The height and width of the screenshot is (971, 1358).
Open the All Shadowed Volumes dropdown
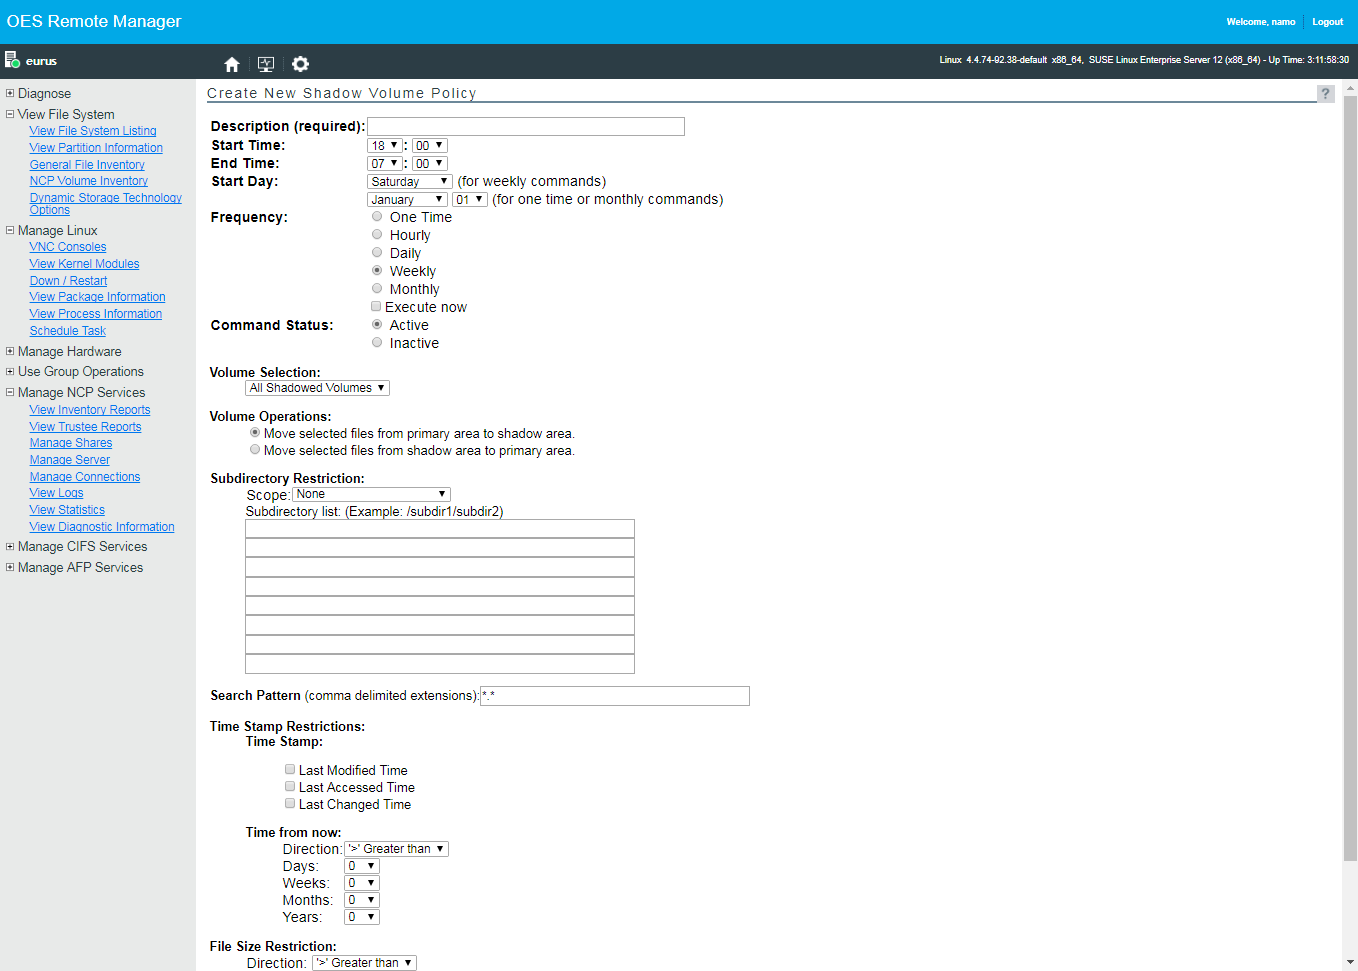pos(317,388)
